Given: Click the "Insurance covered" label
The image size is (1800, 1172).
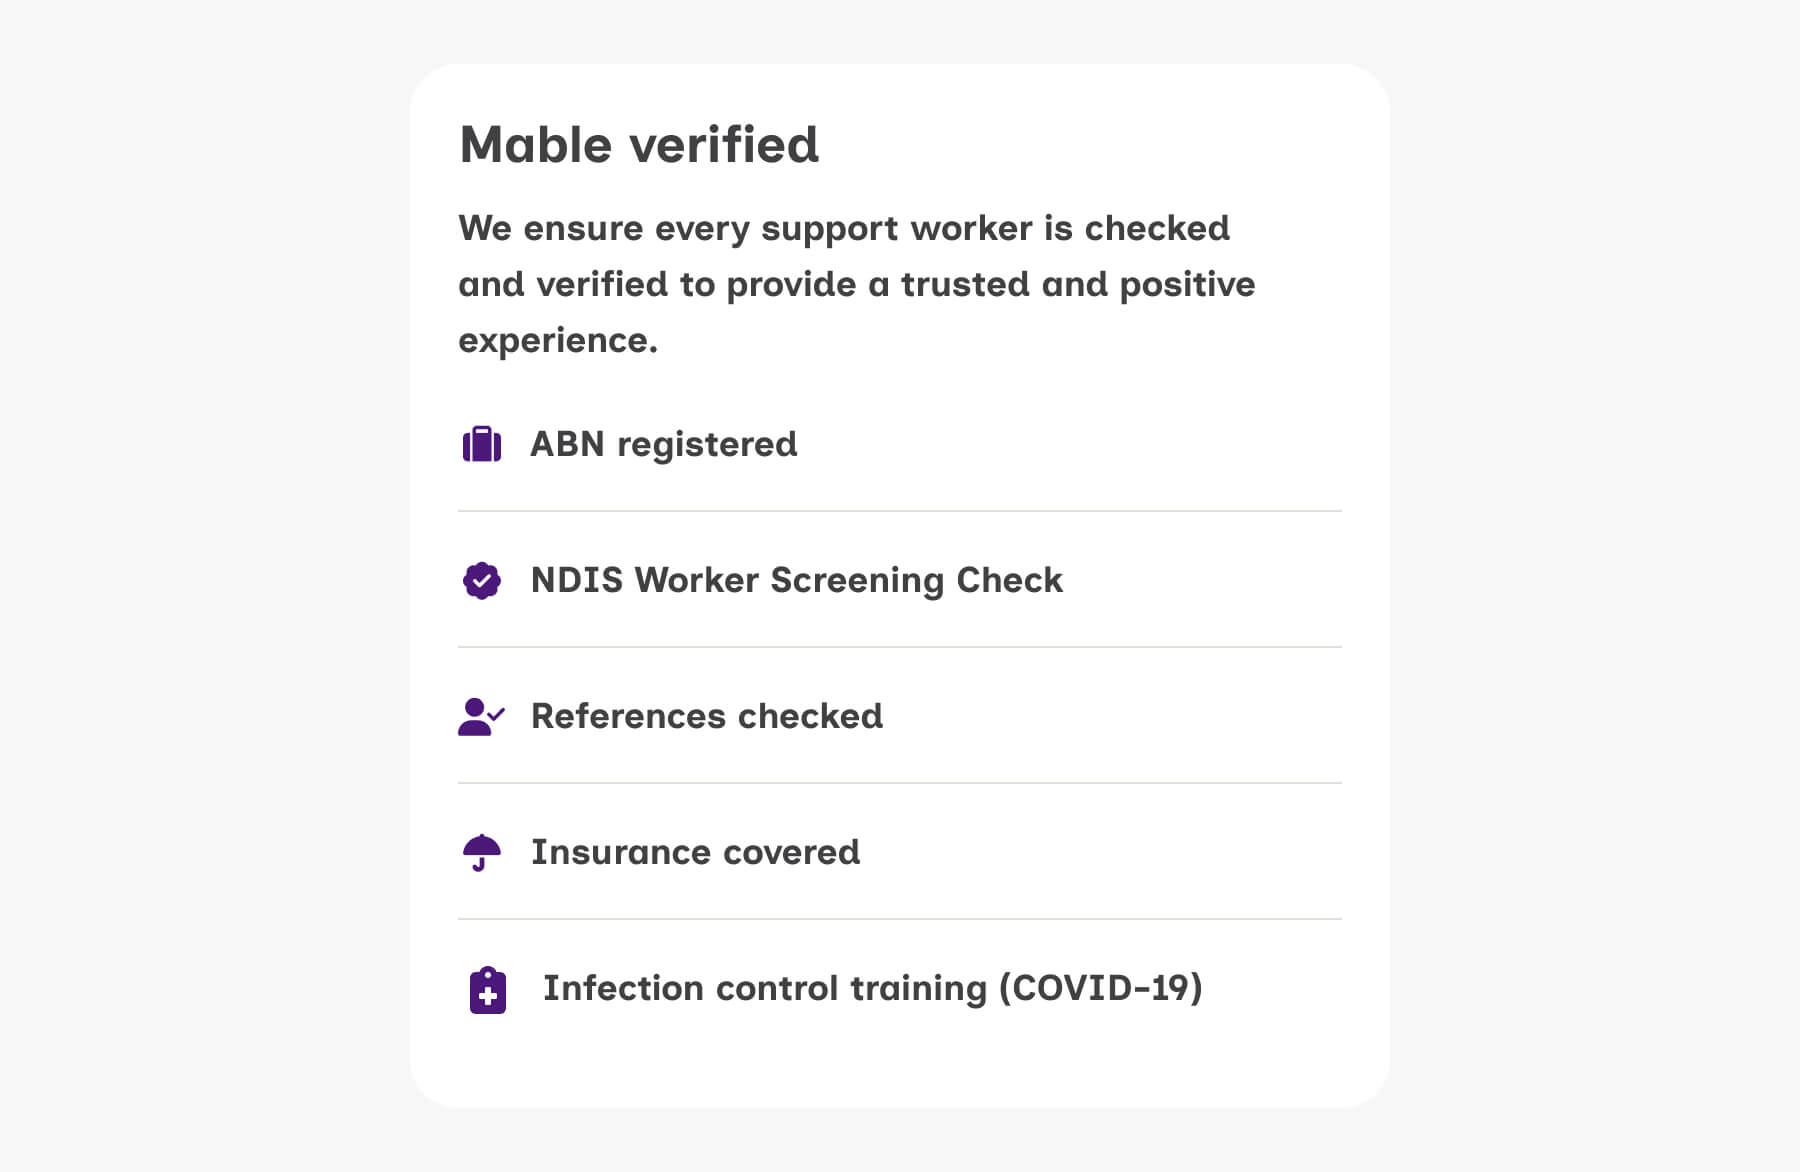Looking at the screenshot, I should tap(695, 852).
